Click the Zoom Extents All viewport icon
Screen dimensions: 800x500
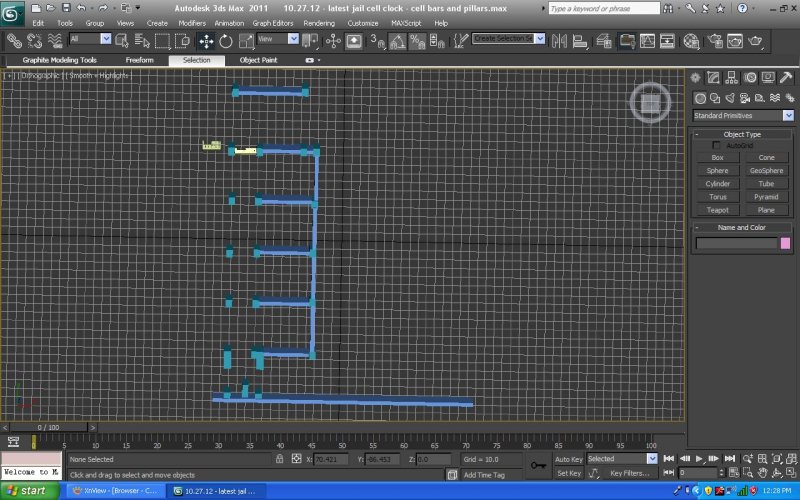click(791, 458)
